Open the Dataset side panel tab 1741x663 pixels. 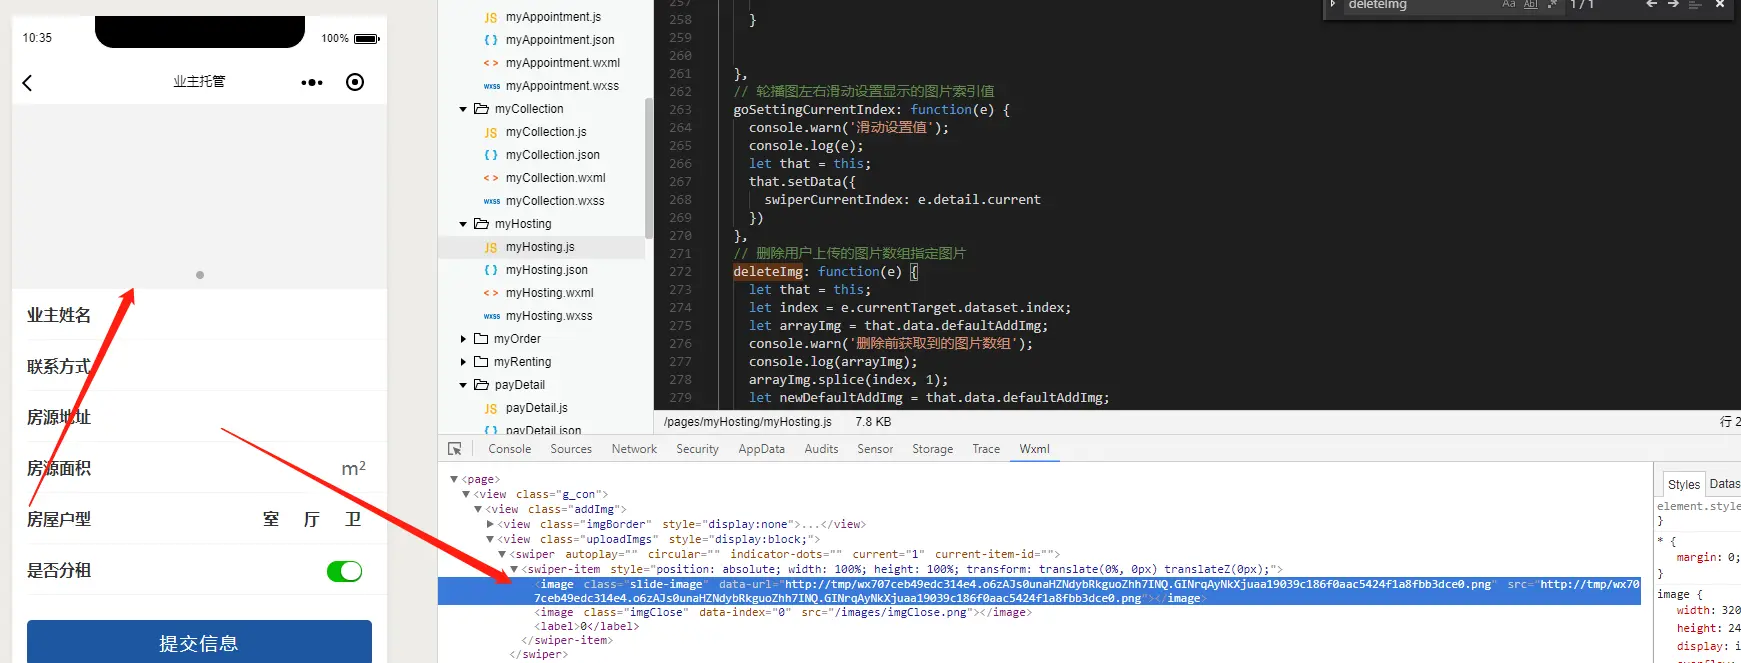[x=1725, y=484]
